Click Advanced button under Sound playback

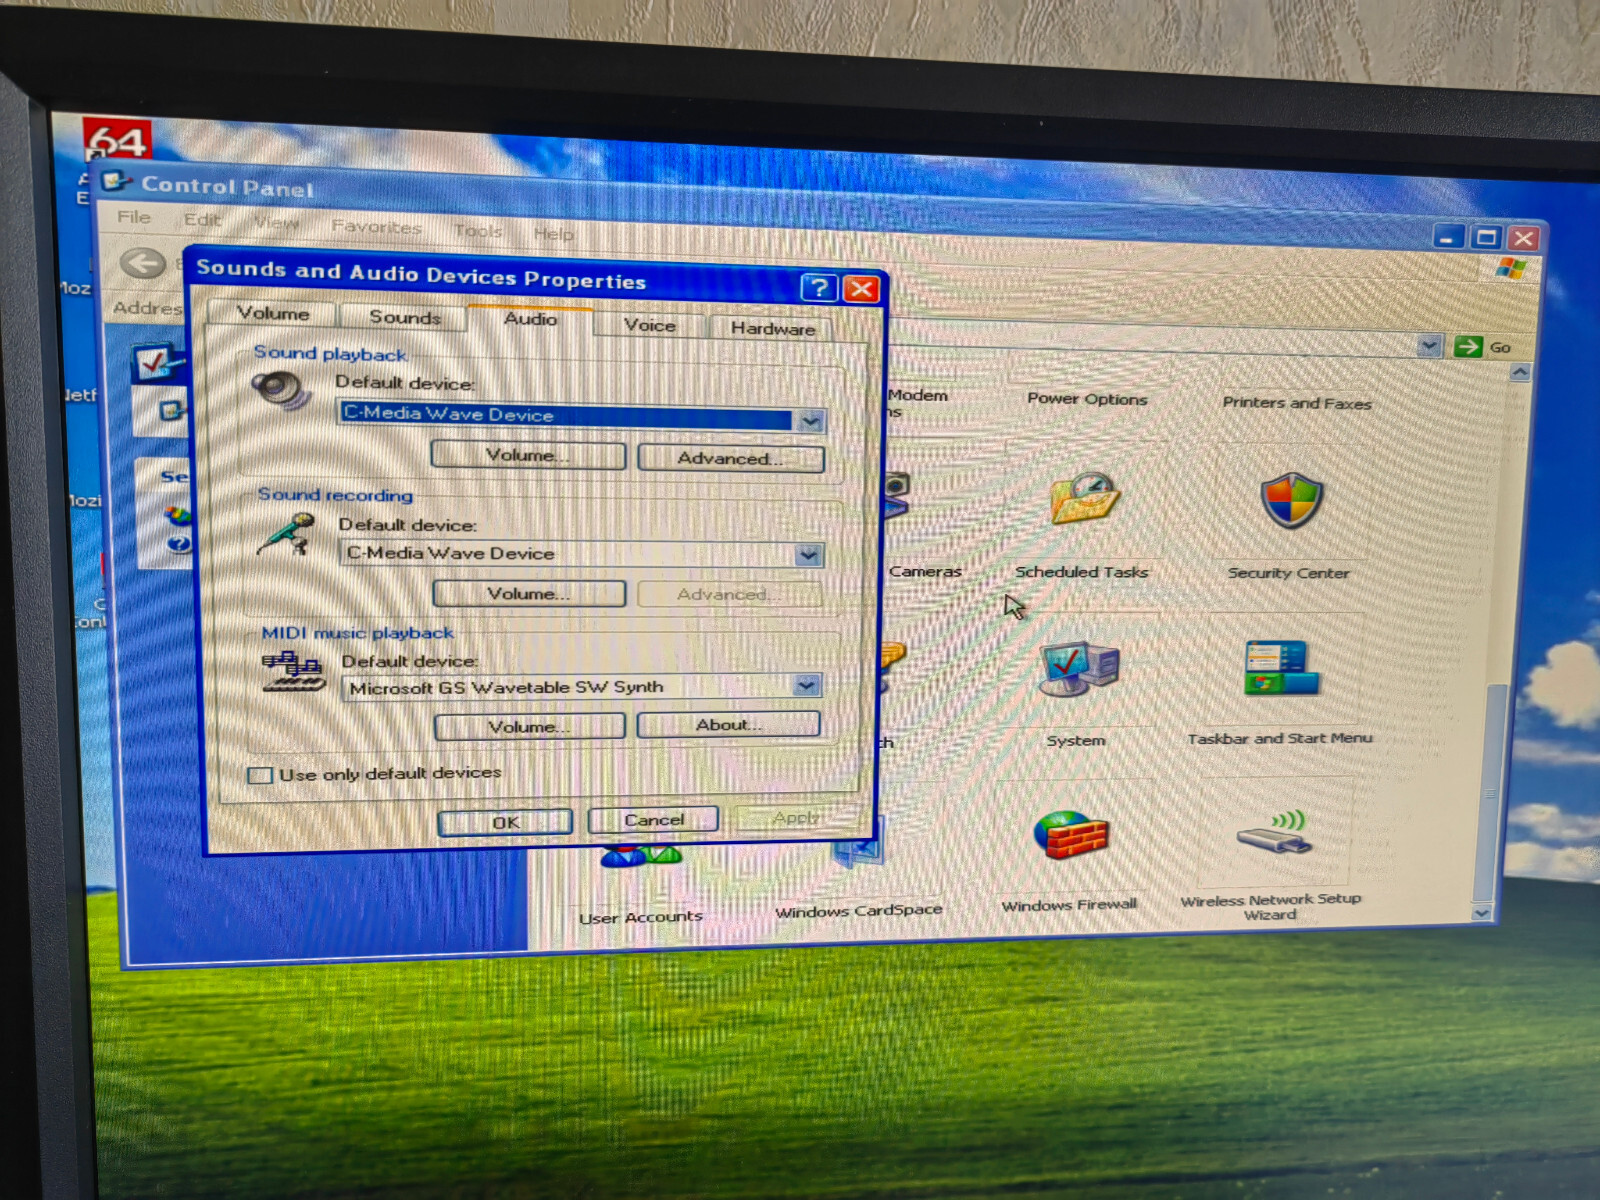tap(731, 458)
